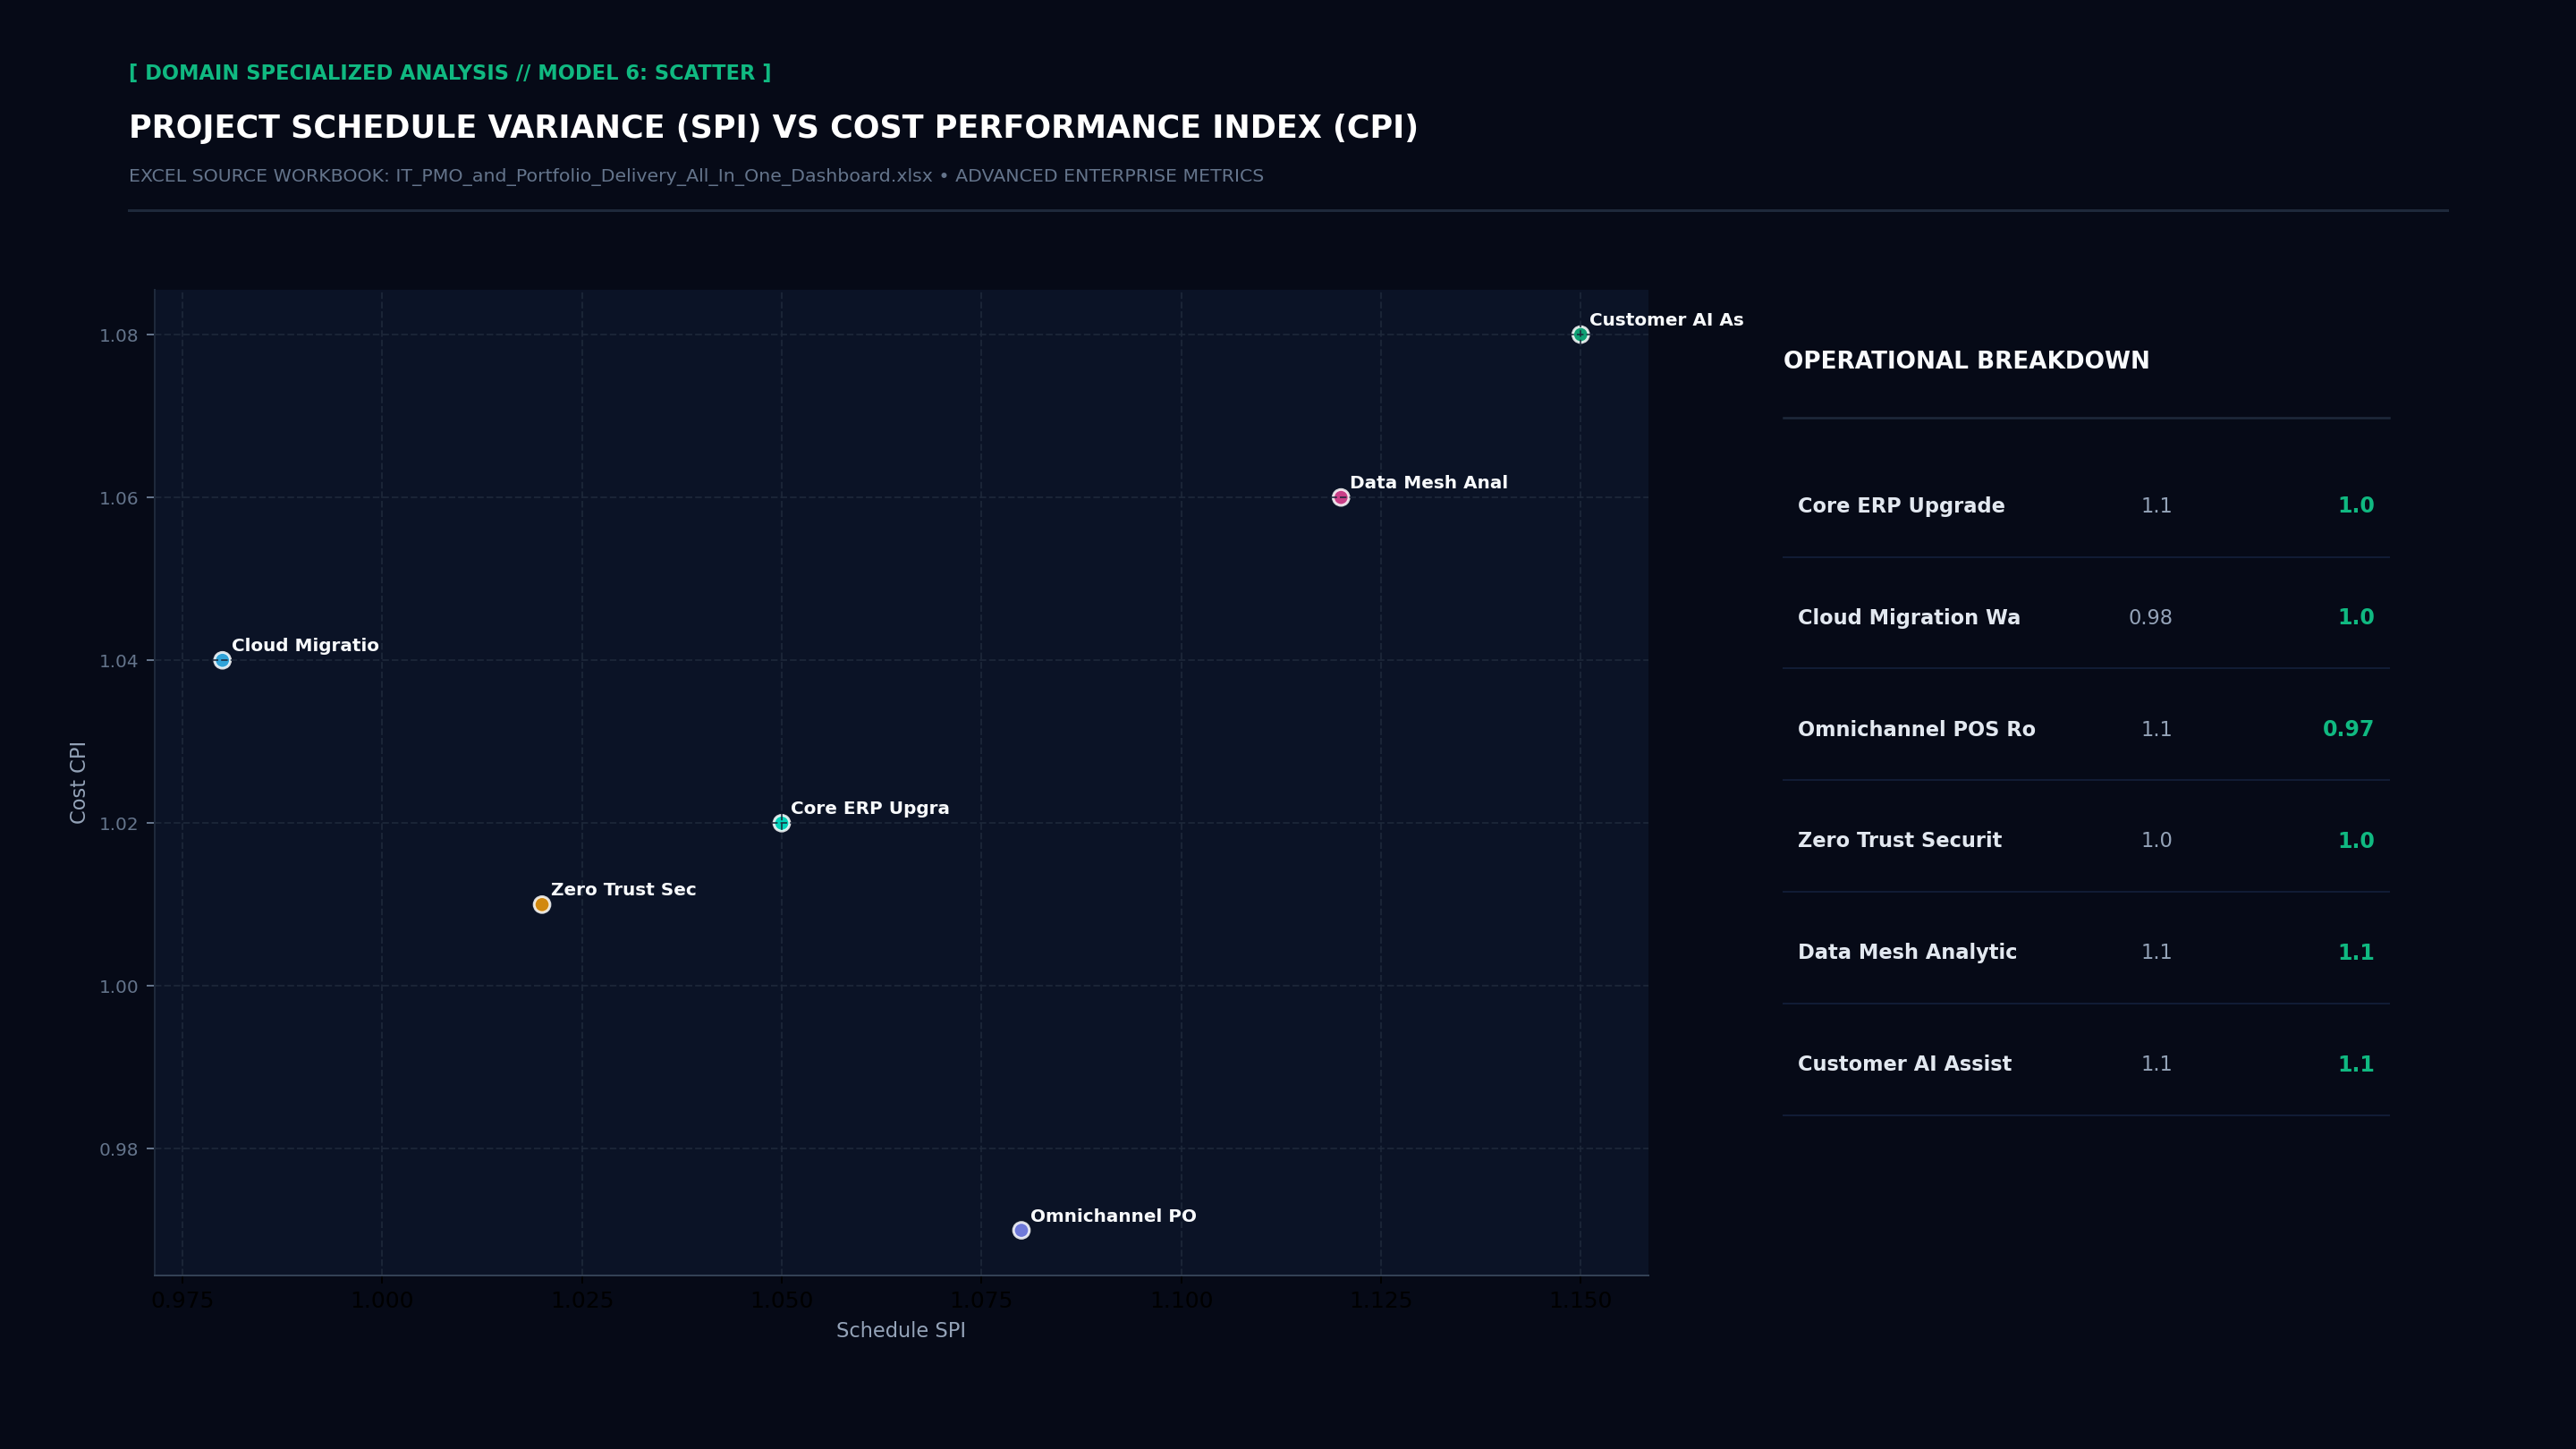
Task: Click the Core ERP Upgrade row label
Action: (x=1901, y=506)
